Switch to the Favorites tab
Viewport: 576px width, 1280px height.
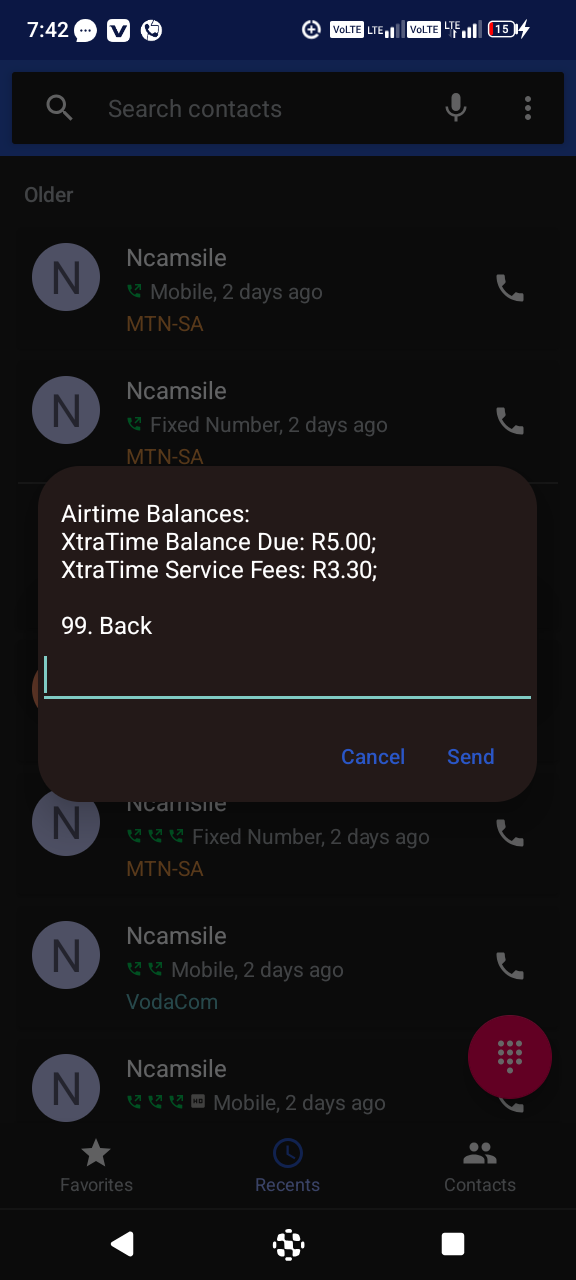[96, 1166]
